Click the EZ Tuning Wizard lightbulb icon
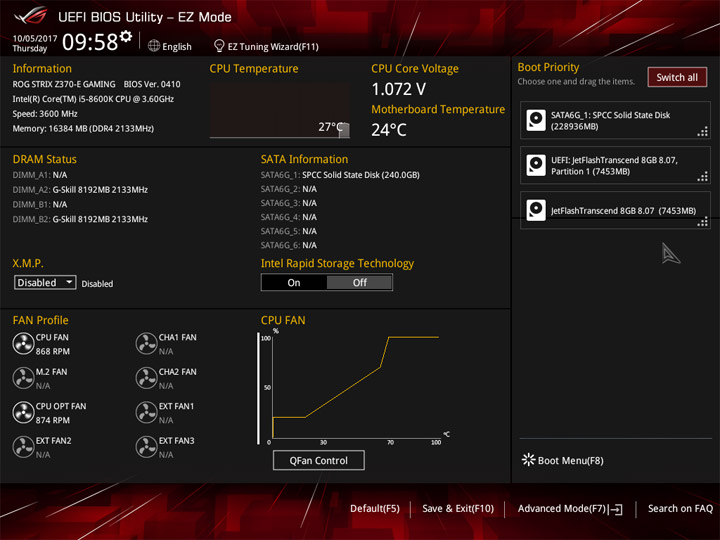 (x=219, y=46)
